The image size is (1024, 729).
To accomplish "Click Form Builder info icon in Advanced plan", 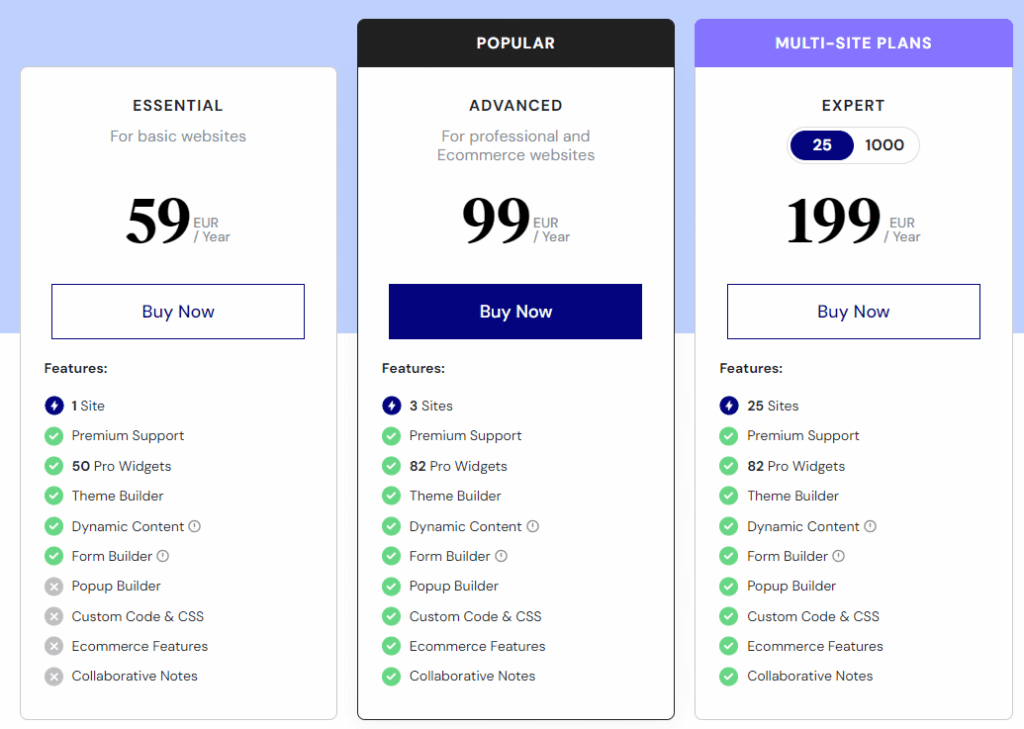I will (501, 556).
